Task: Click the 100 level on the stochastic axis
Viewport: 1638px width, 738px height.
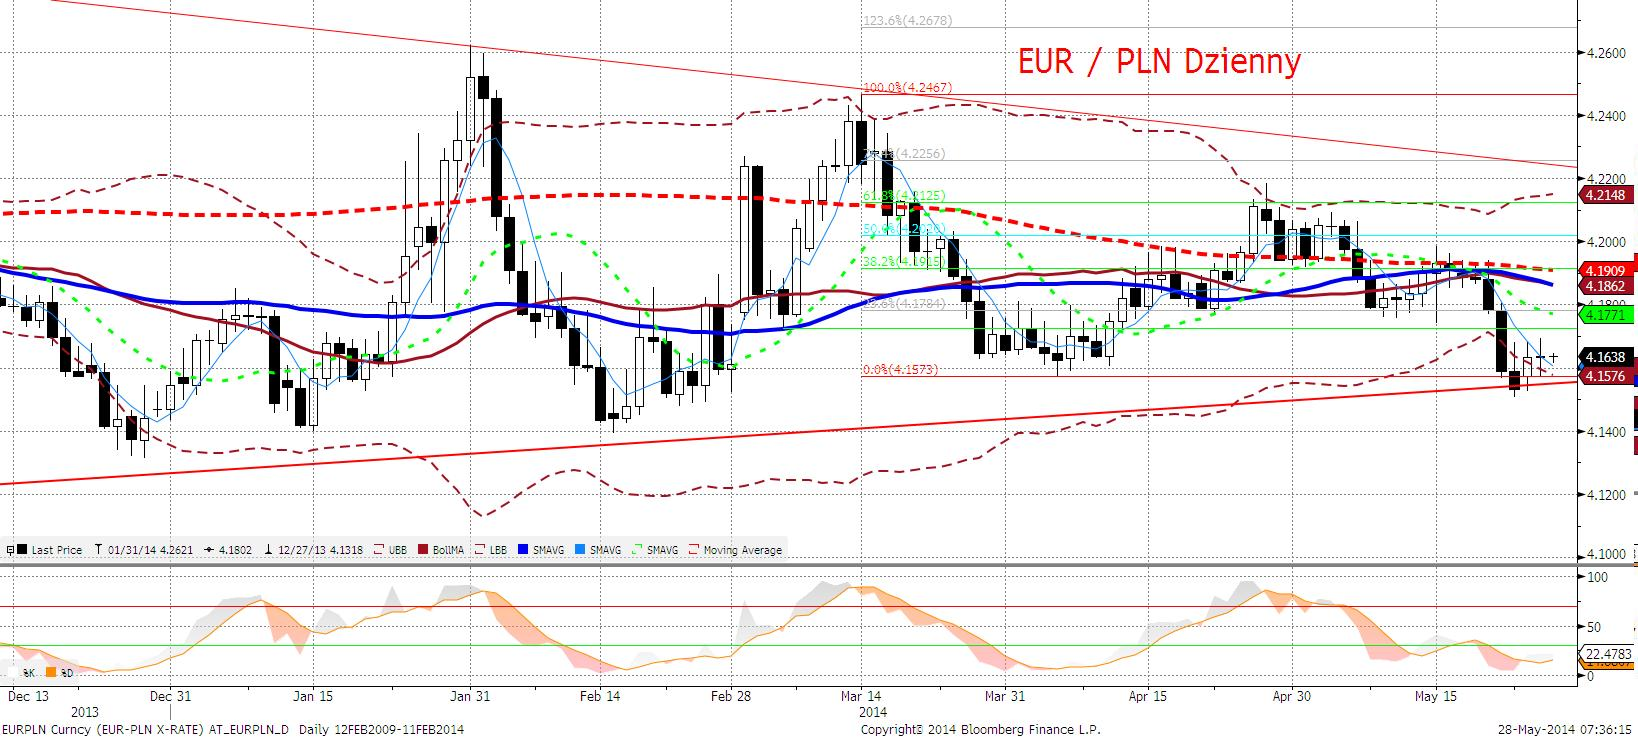Action: tap(1597, 577)
